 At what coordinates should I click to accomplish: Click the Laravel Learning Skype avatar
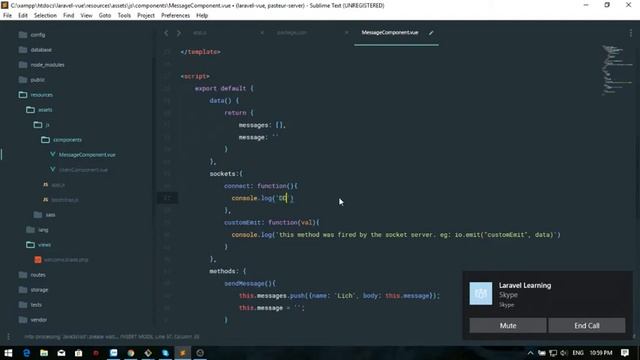coord(480,293)
